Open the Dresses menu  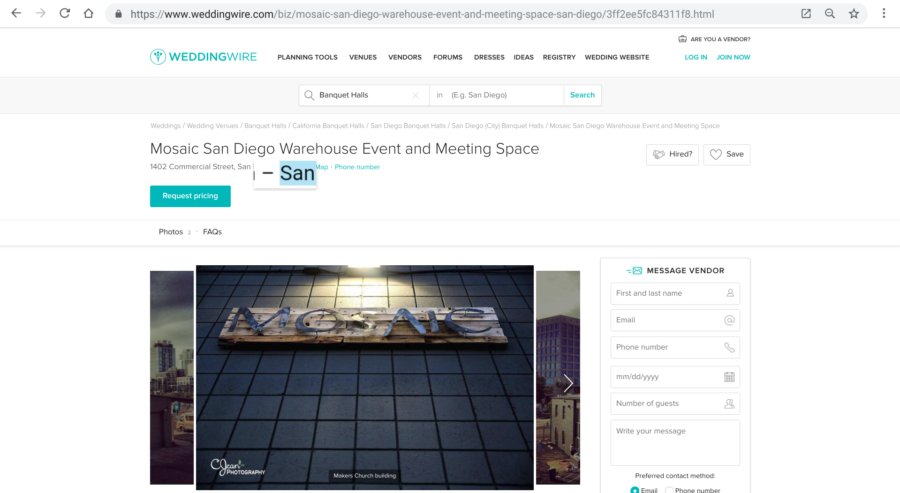(489, 57)
